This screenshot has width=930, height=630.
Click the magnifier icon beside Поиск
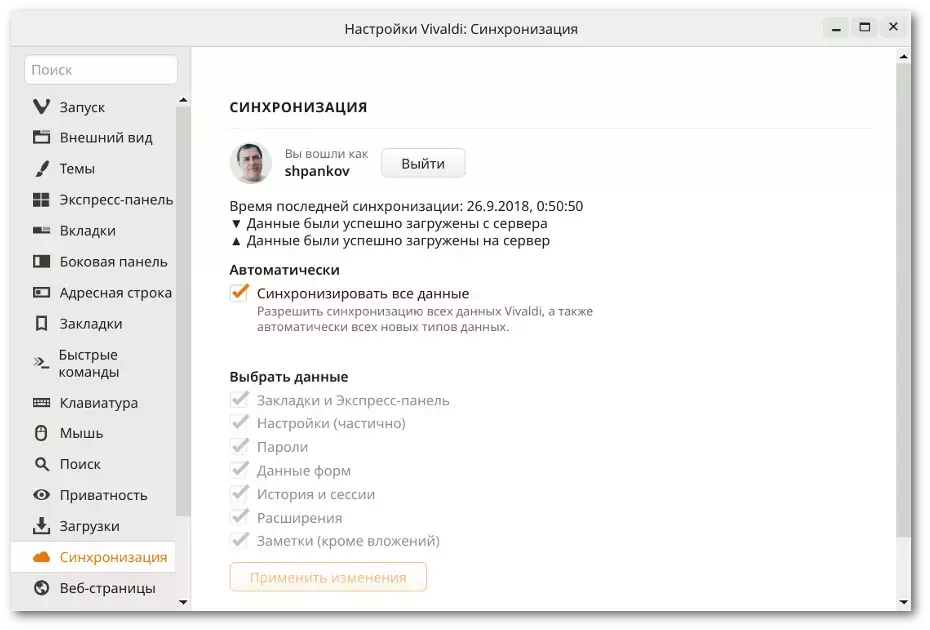tap(41, 464)
